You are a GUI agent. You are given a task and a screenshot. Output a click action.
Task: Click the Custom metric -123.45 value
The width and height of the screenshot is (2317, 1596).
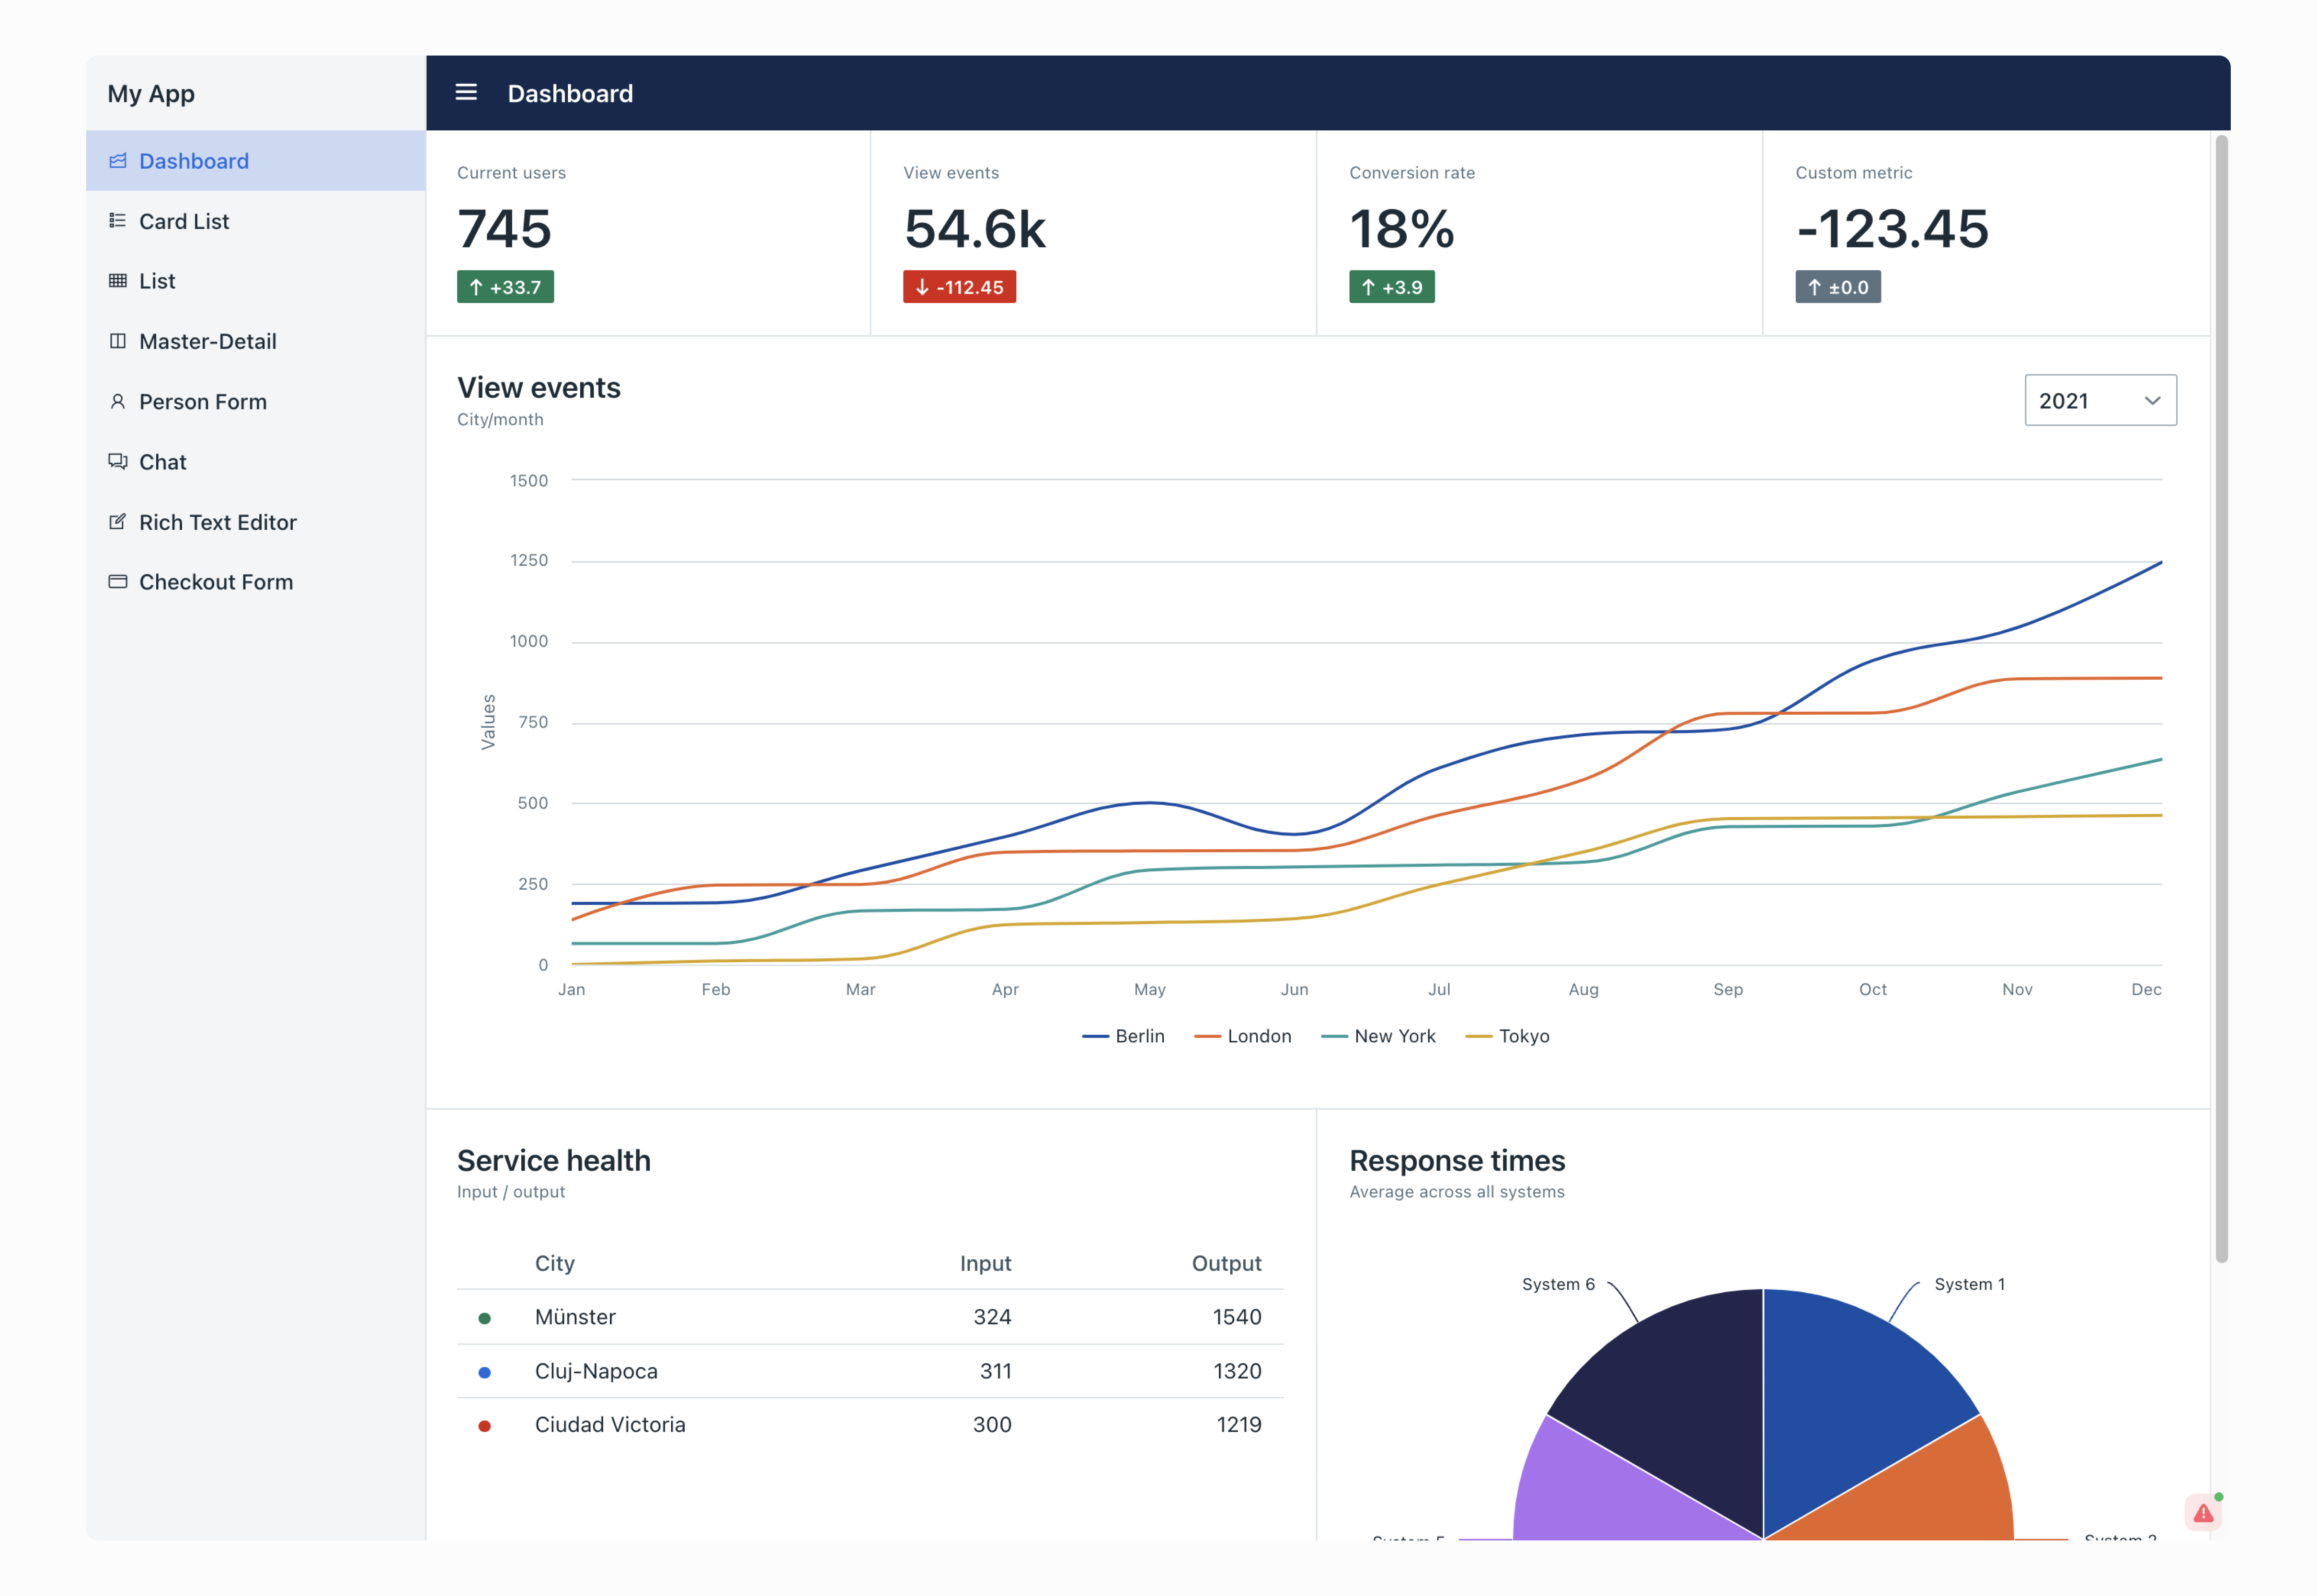1892,228
